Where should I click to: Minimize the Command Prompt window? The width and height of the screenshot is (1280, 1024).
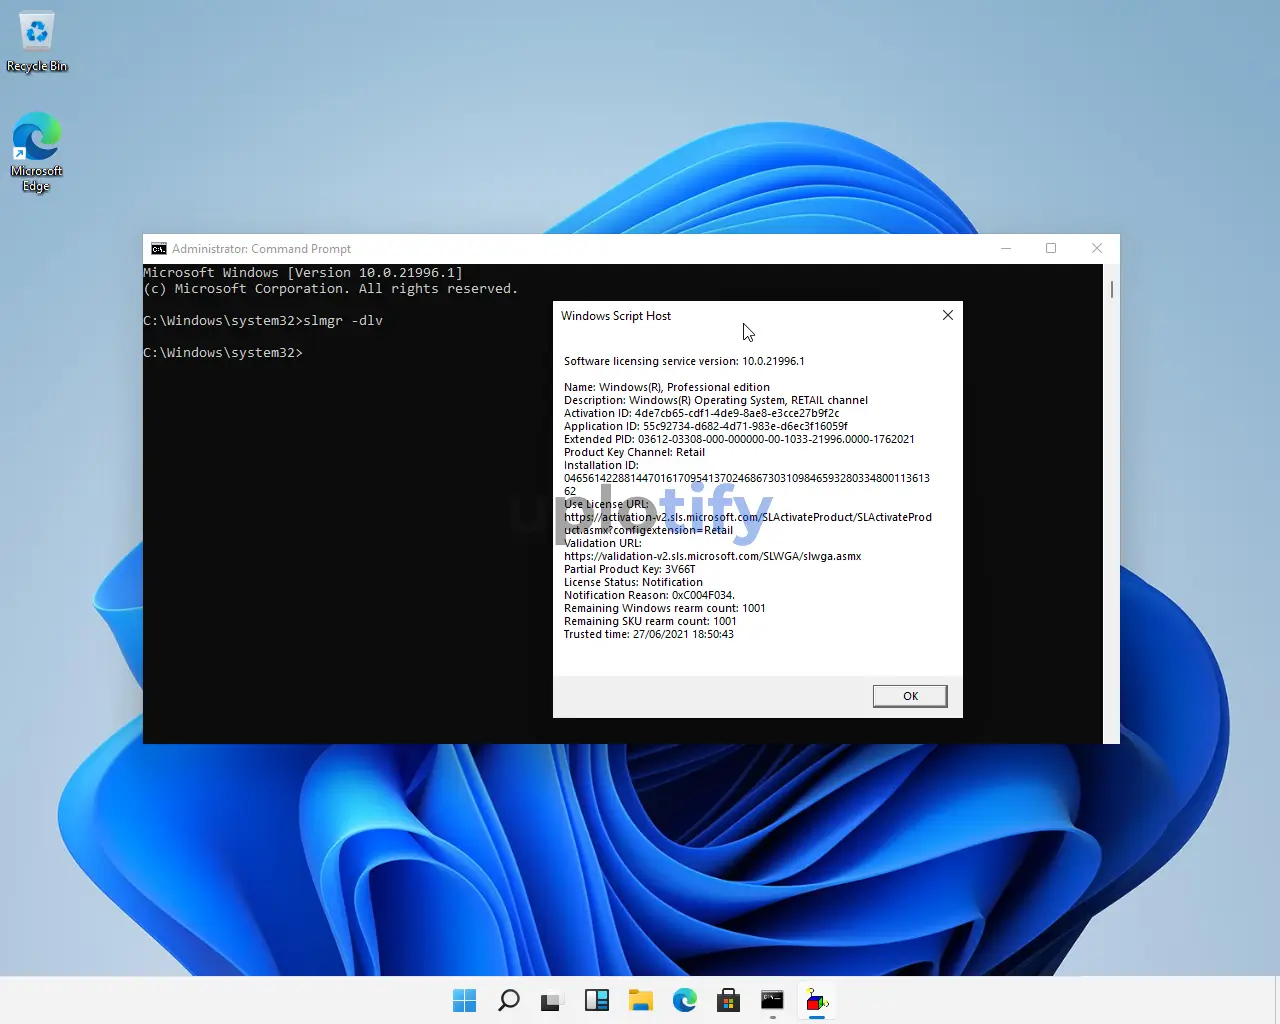pos(1006,249)
